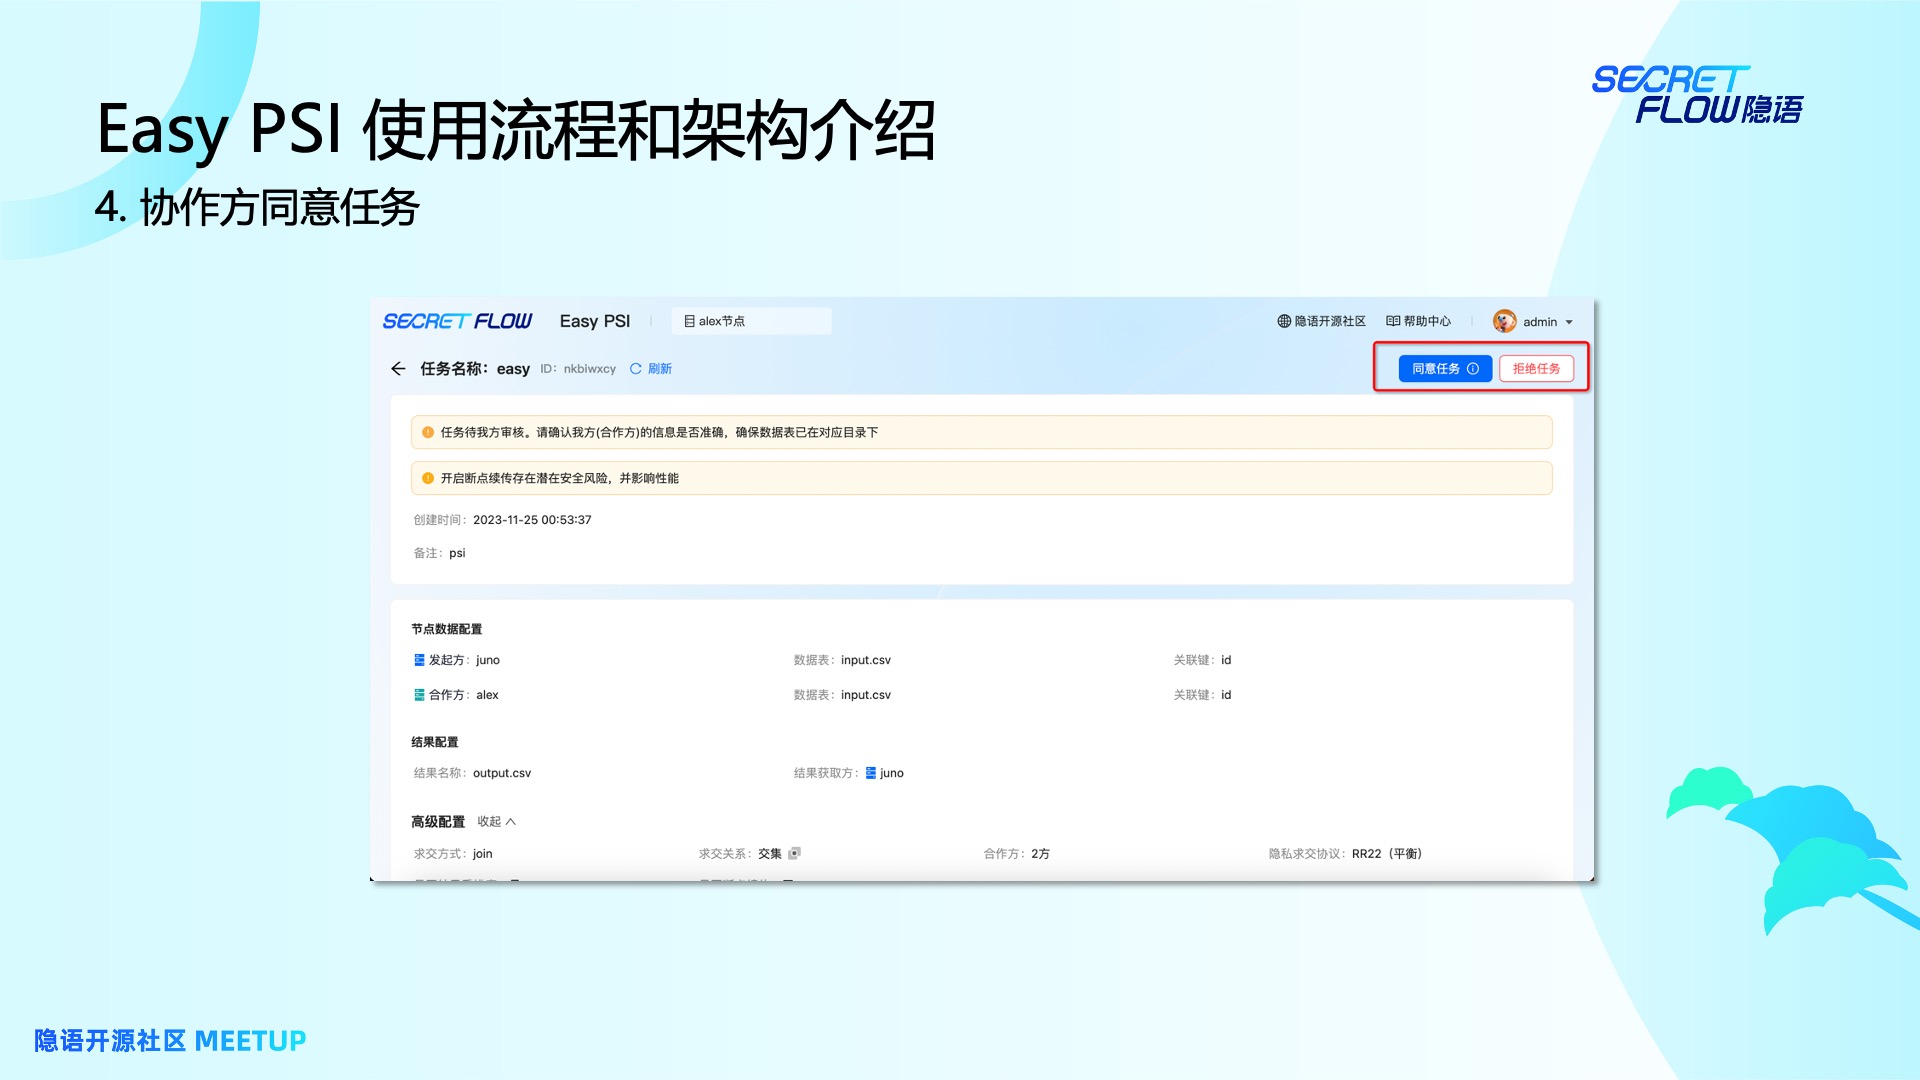Open 隐语开源社区 in the top navigation
The image size is (1920, 1080).
coord(1321,322)
